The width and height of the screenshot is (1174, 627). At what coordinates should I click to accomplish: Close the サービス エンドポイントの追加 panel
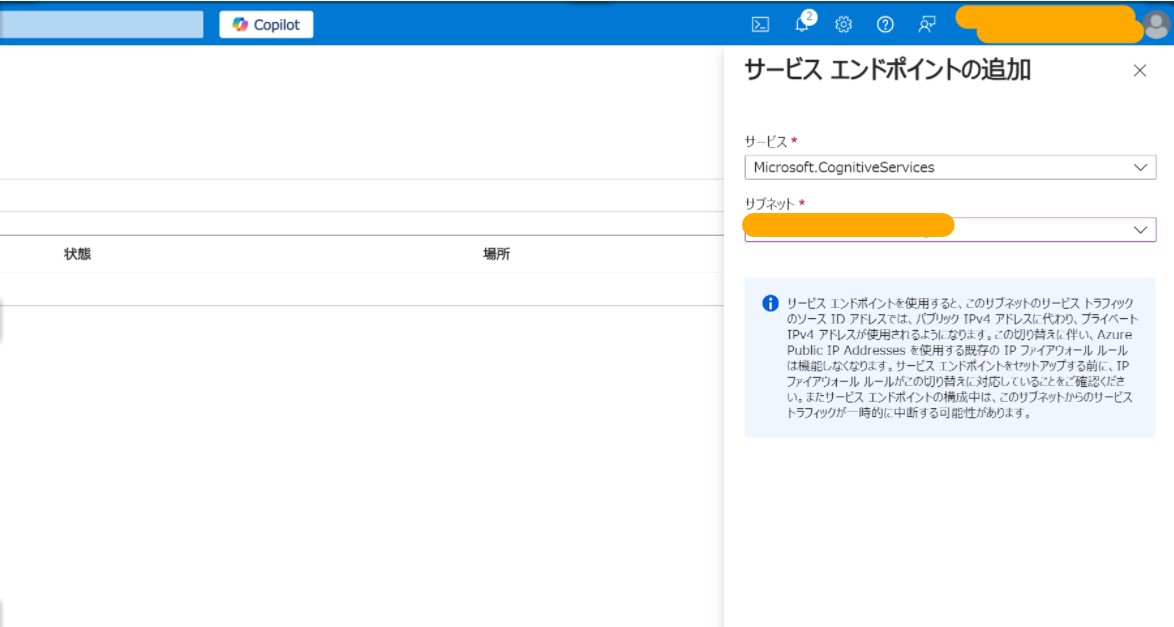tap(1138, 69)
